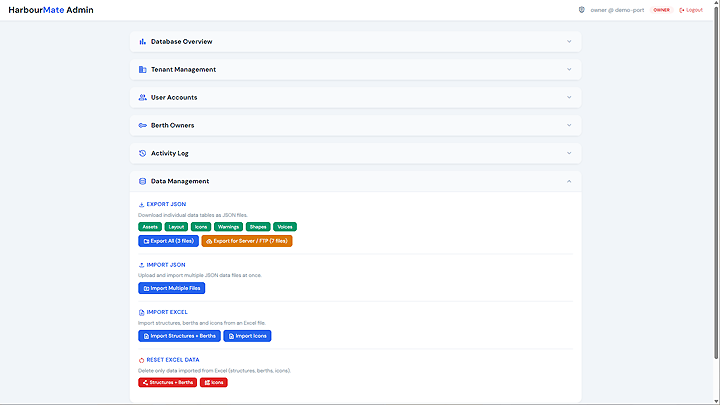Collapse the Data Management section chevron

569,182
